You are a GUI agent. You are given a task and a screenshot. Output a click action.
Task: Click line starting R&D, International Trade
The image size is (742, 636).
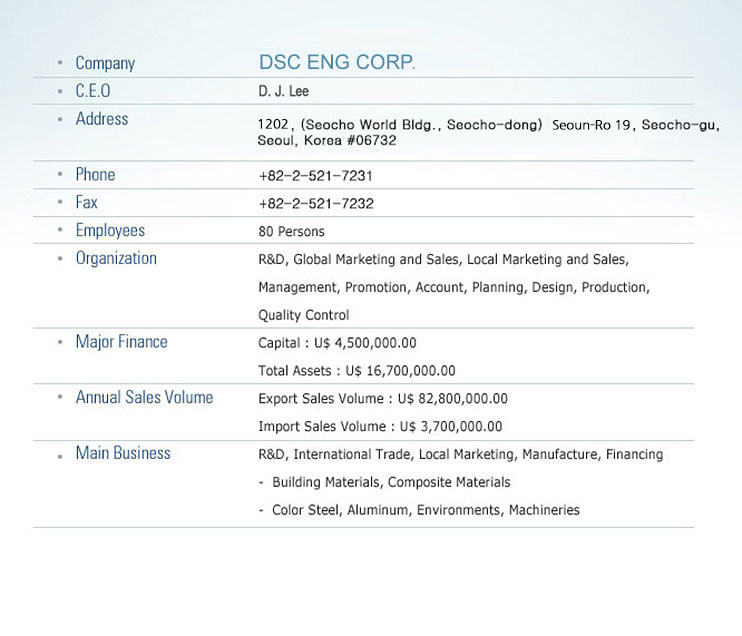pos(460,454)
